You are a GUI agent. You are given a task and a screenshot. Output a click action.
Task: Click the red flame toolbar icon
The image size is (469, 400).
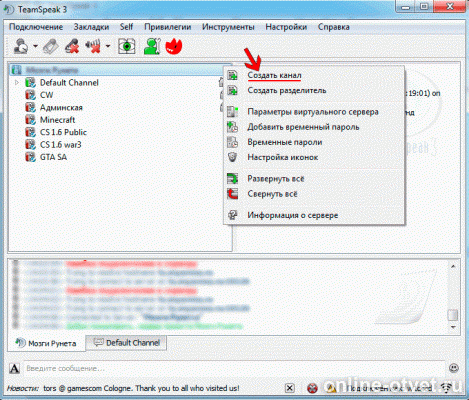coord(174,46)
